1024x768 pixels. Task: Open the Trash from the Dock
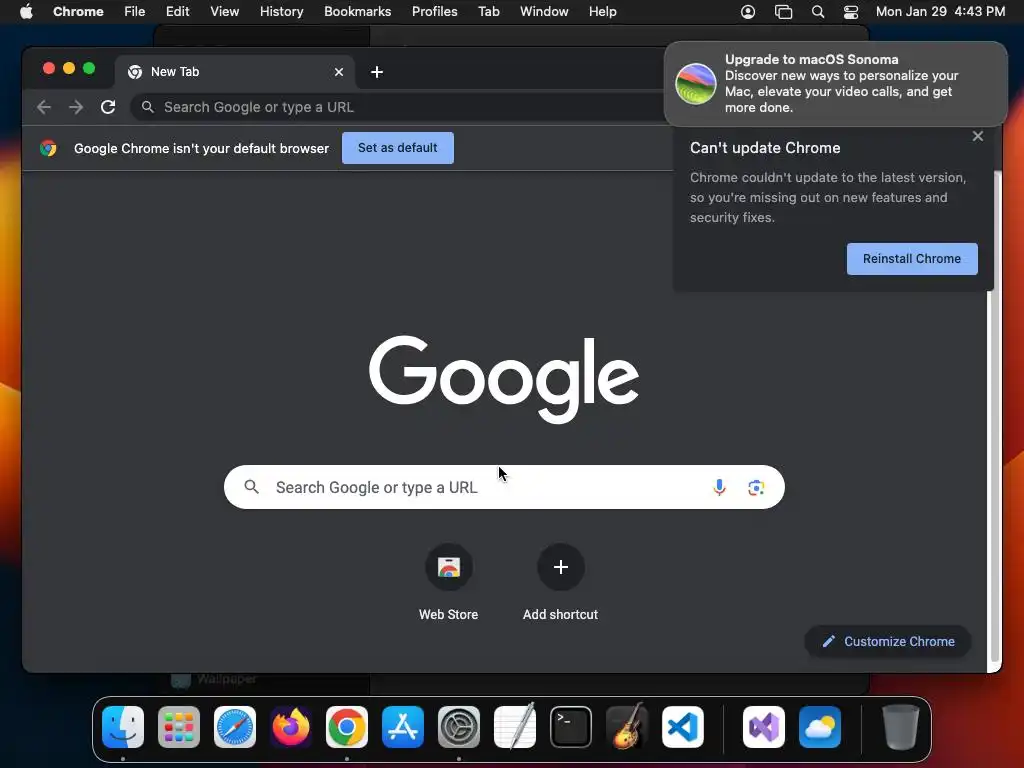901,727
